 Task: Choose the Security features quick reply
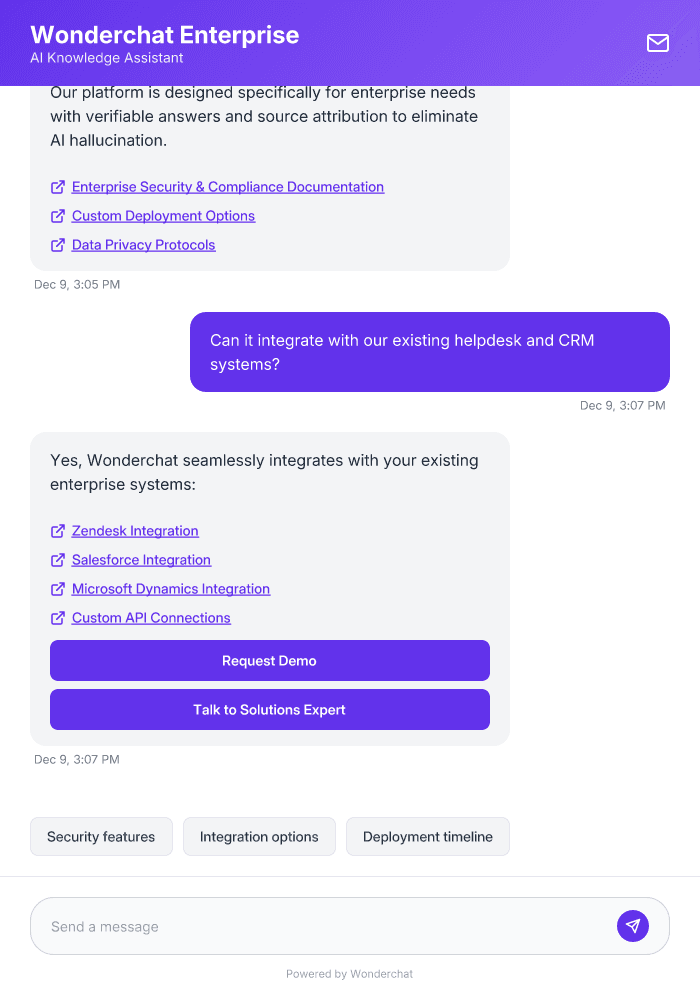tap(101, 836)
